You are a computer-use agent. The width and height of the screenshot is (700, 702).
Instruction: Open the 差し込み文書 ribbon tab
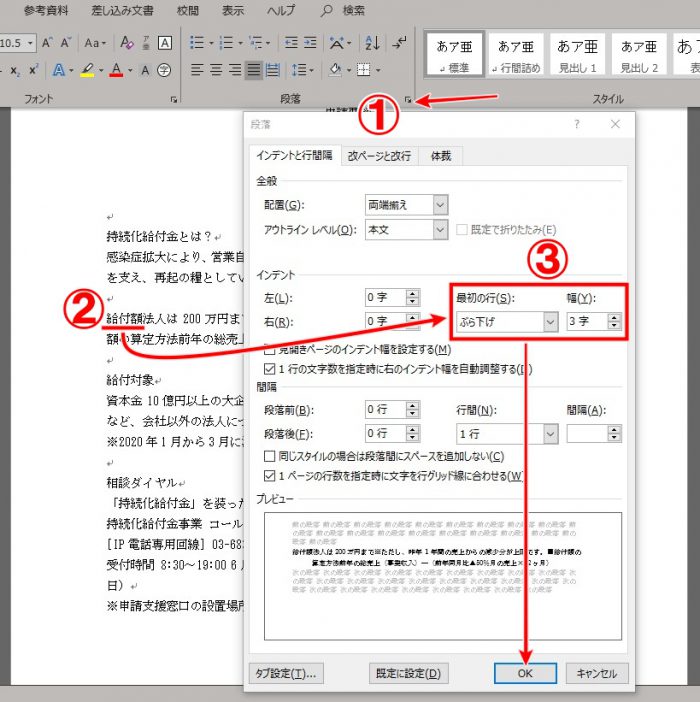[122, 10]
